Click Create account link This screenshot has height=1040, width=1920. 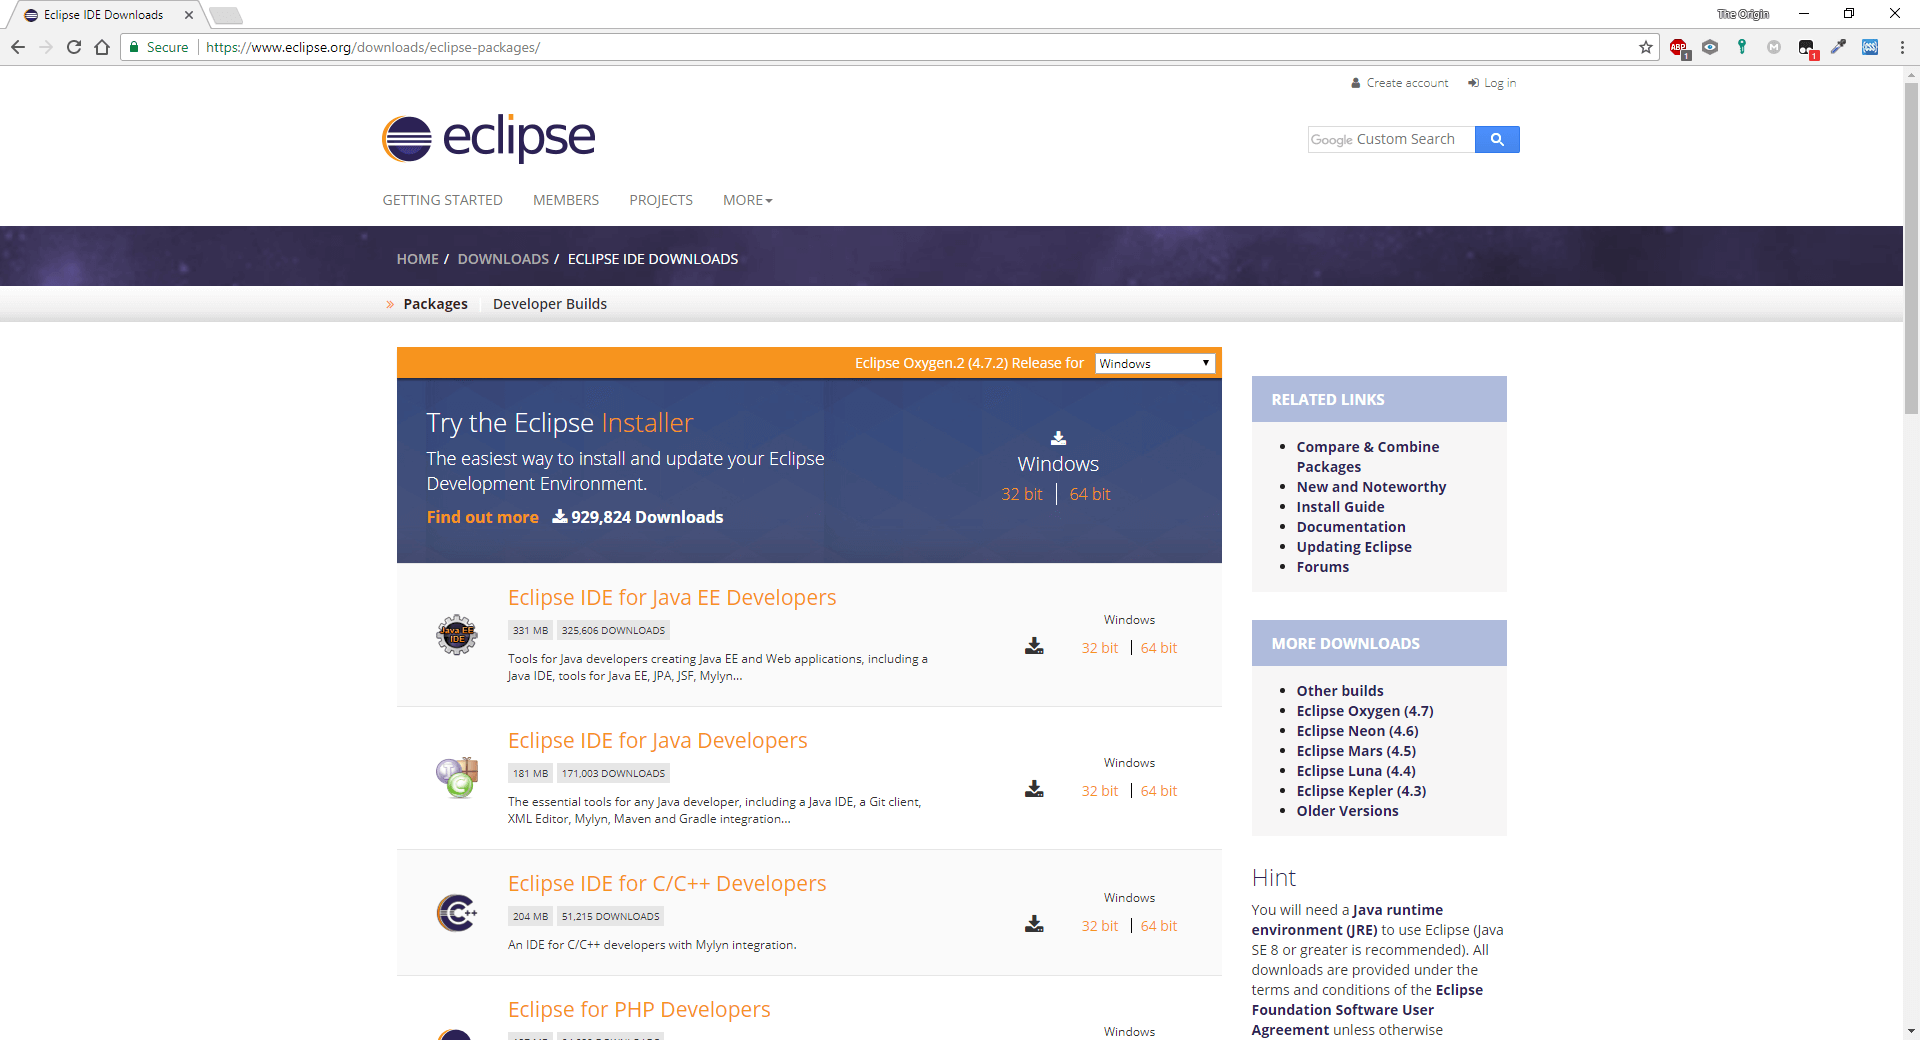[x=1400, y=83]
